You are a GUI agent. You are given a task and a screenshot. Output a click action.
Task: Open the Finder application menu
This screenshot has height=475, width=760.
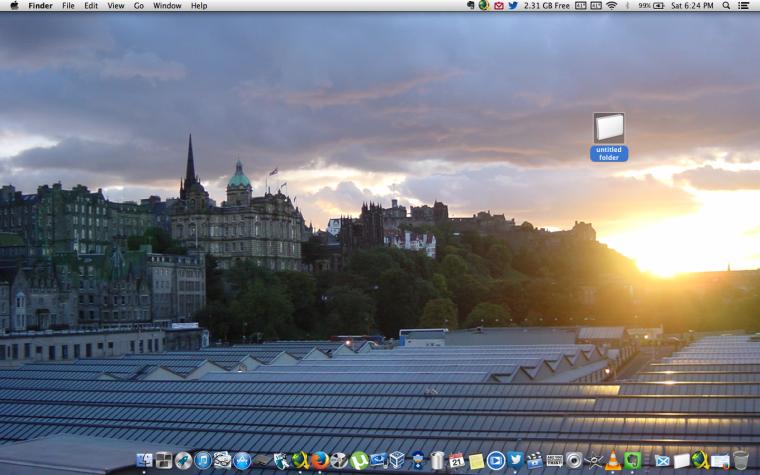click(41, 6)
